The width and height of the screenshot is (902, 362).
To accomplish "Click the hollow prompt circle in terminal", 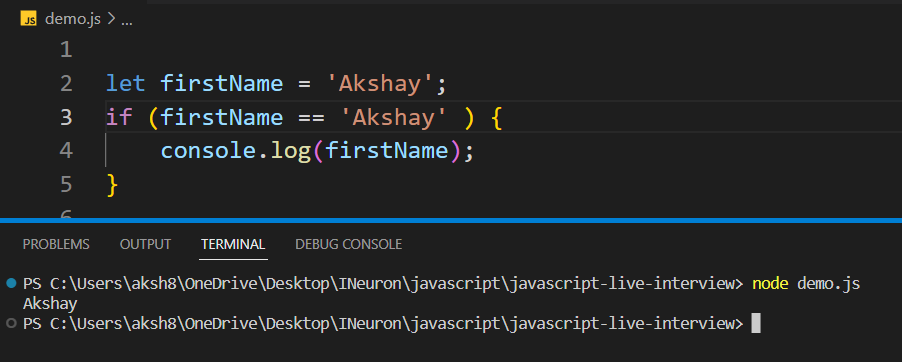I will (x=10, y=324).
